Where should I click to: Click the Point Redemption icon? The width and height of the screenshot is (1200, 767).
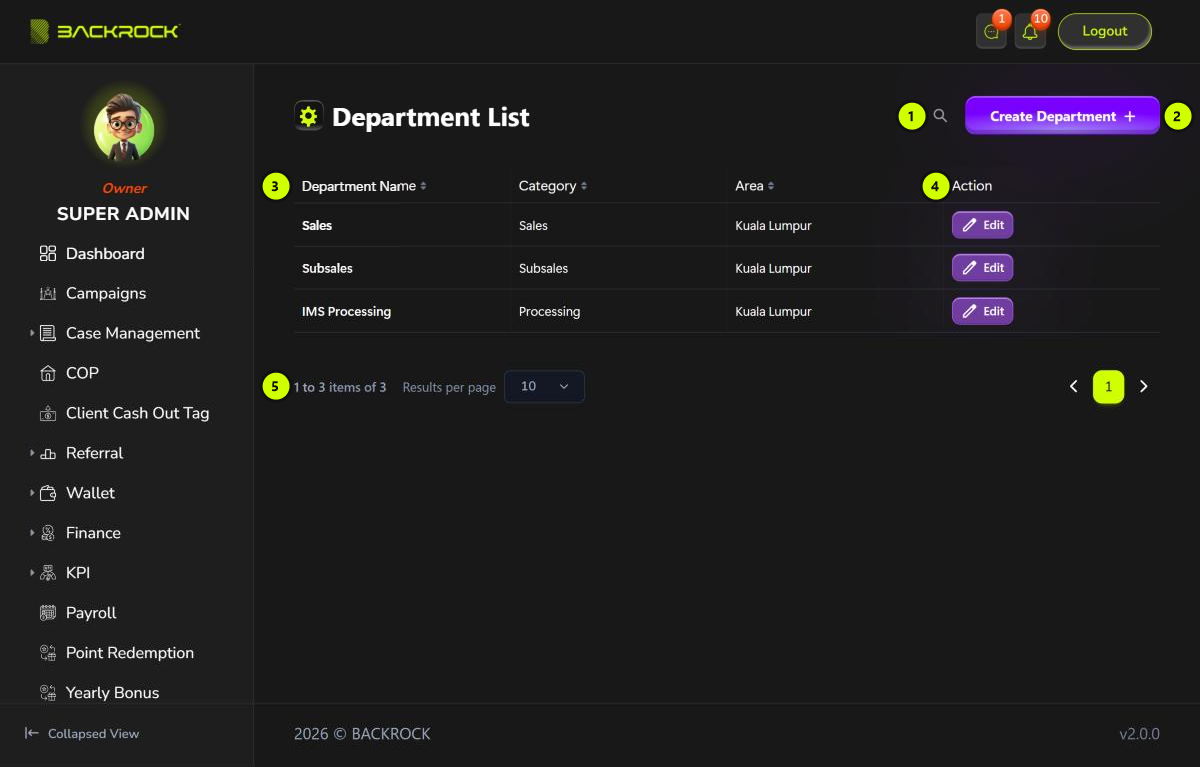(x=48, y=654)
